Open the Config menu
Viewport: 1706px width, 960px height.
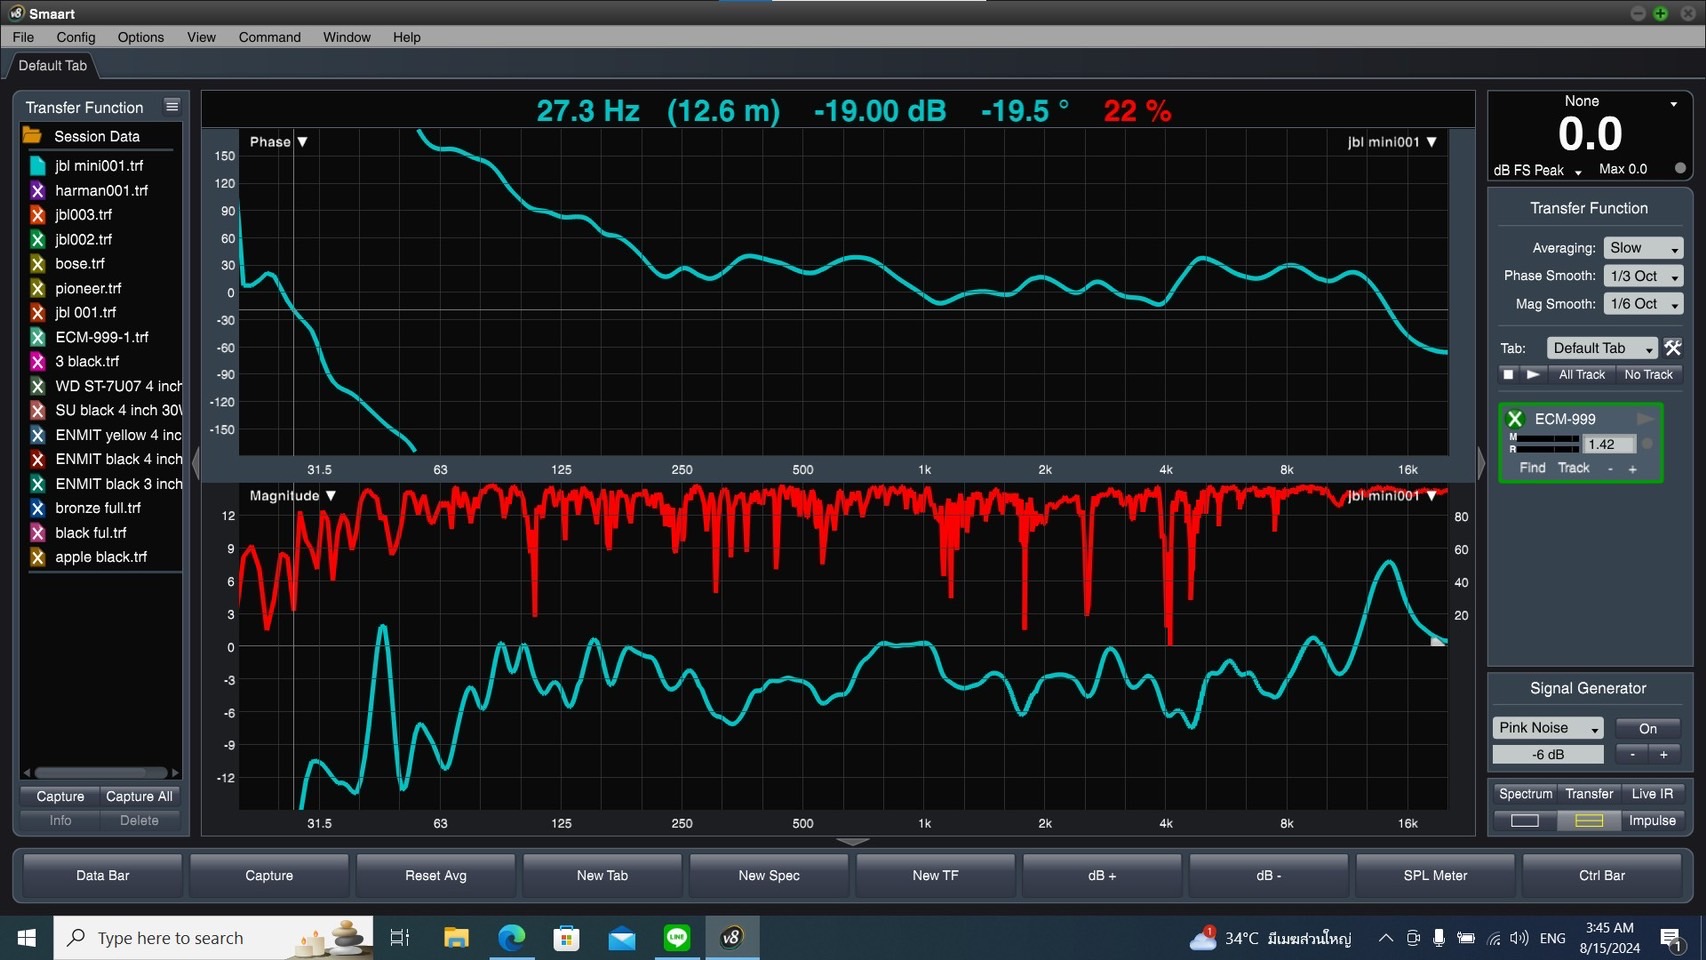[x=76, y=37]
